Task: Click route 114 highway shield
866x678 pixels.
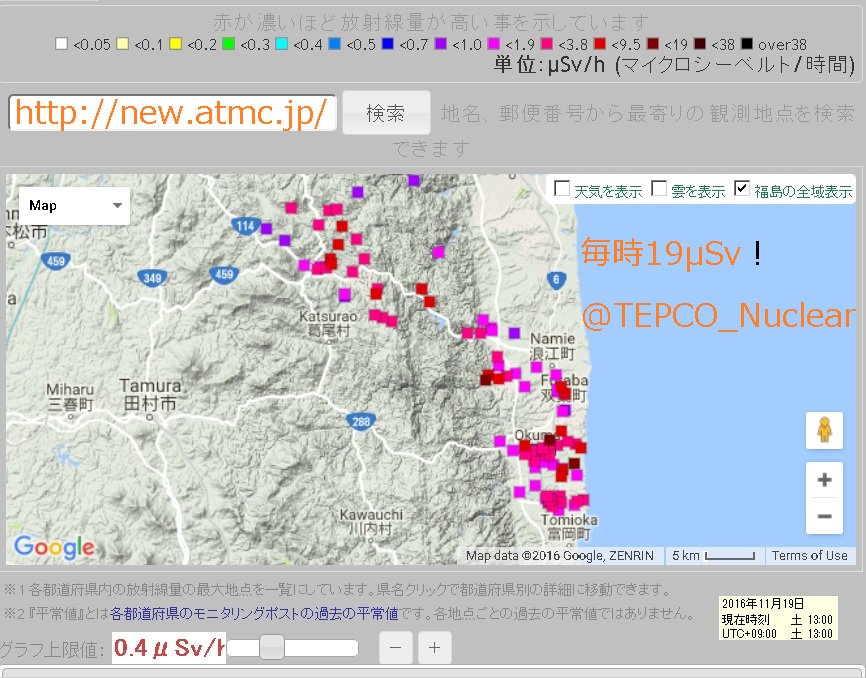Action: [x=245, y=225]
